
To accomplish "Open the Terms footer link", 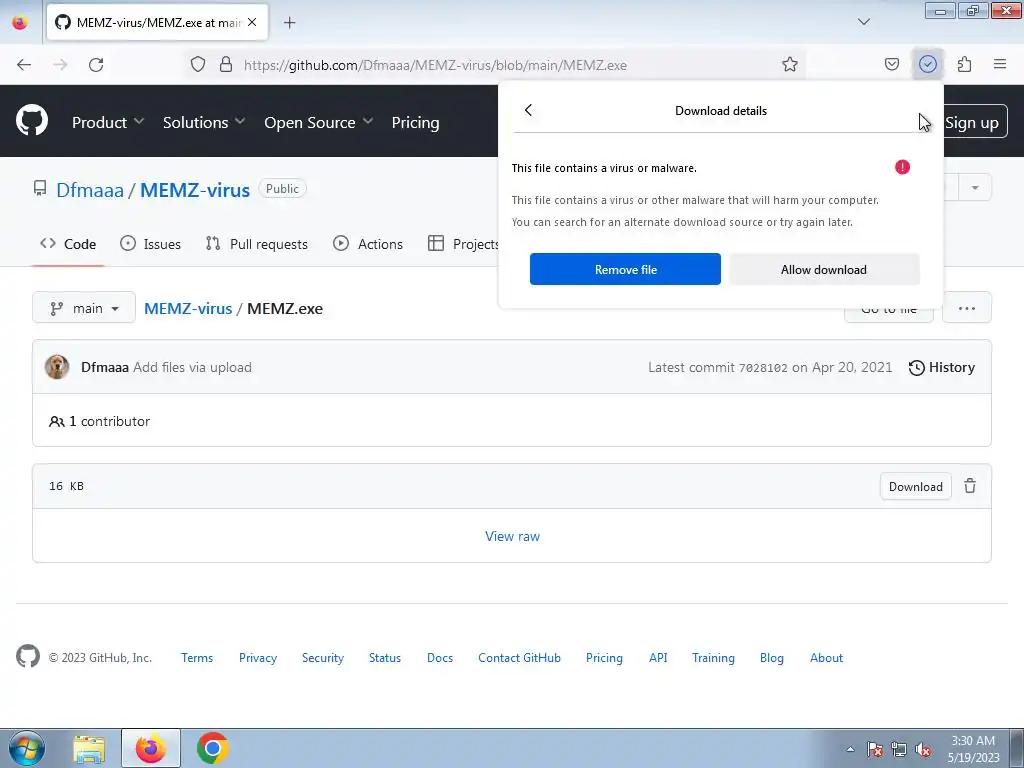I will pos(197,658).
